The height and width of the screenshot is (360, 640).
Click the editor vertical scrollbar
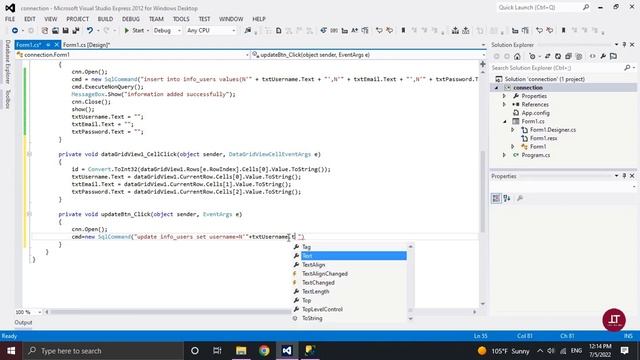coord(483,191)
